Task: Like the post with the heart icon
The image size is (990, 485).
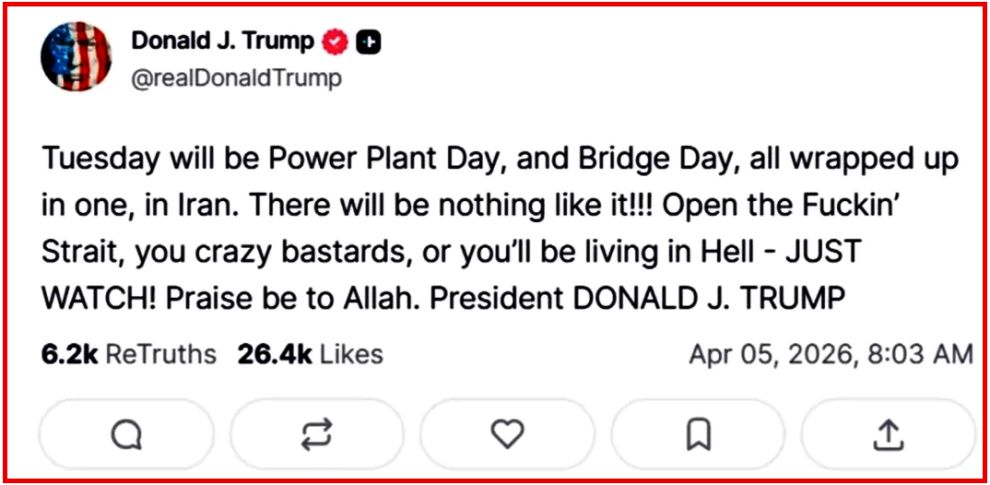Action: (x=508, y=434)
